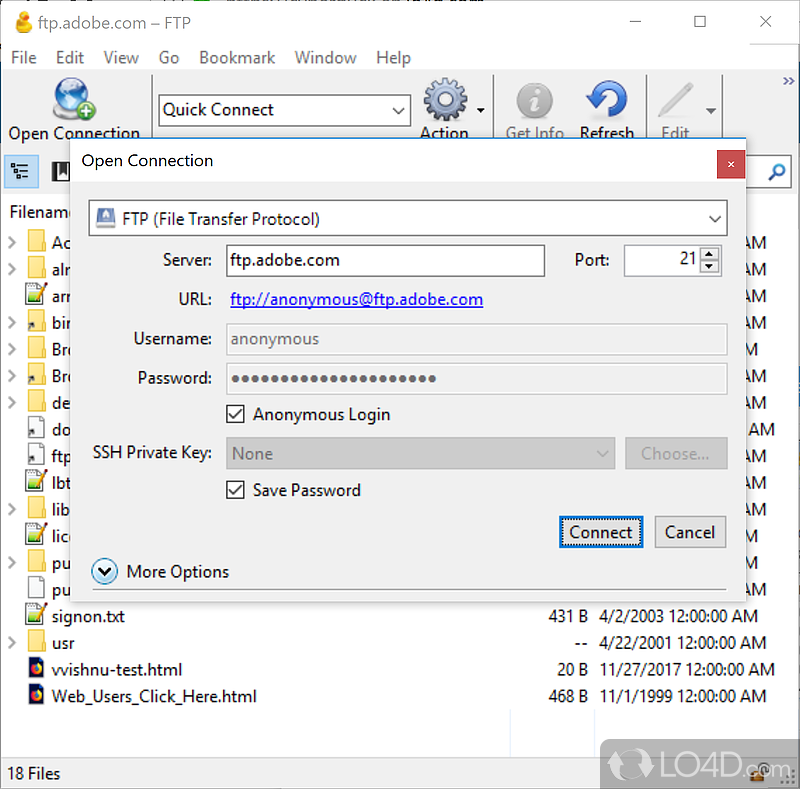Select the lic text file icon
800x789 pixels.
(x=36, y=534)
